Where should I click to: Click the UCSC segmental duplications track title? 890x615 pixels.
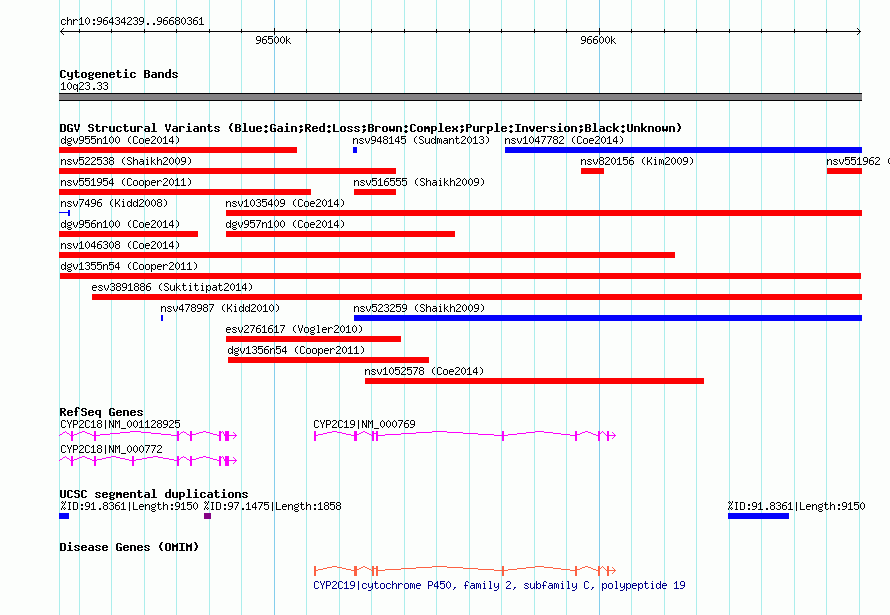coord(153,494)
